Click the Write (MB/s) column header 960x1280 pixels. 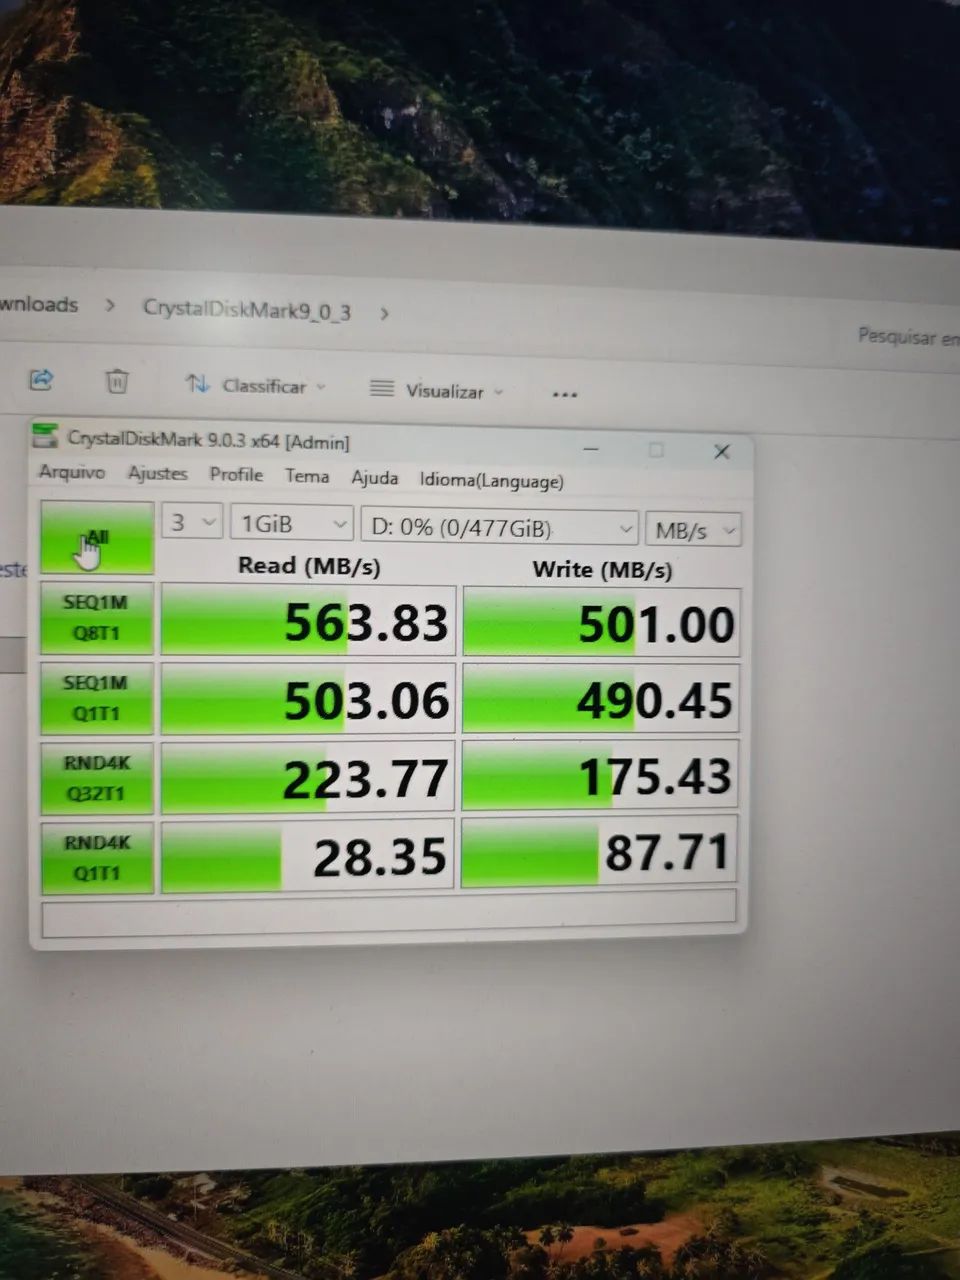click(x=602, y=570)
